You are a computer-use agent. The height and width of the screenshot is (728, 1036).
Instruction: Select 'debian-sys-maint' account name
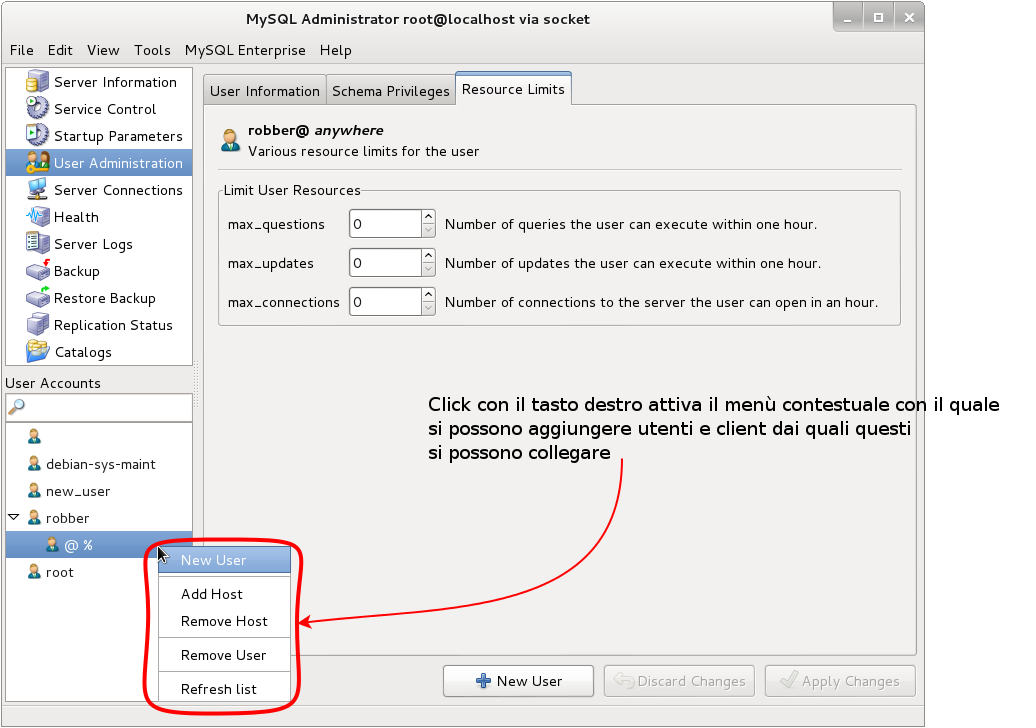[x=101, y=464]
